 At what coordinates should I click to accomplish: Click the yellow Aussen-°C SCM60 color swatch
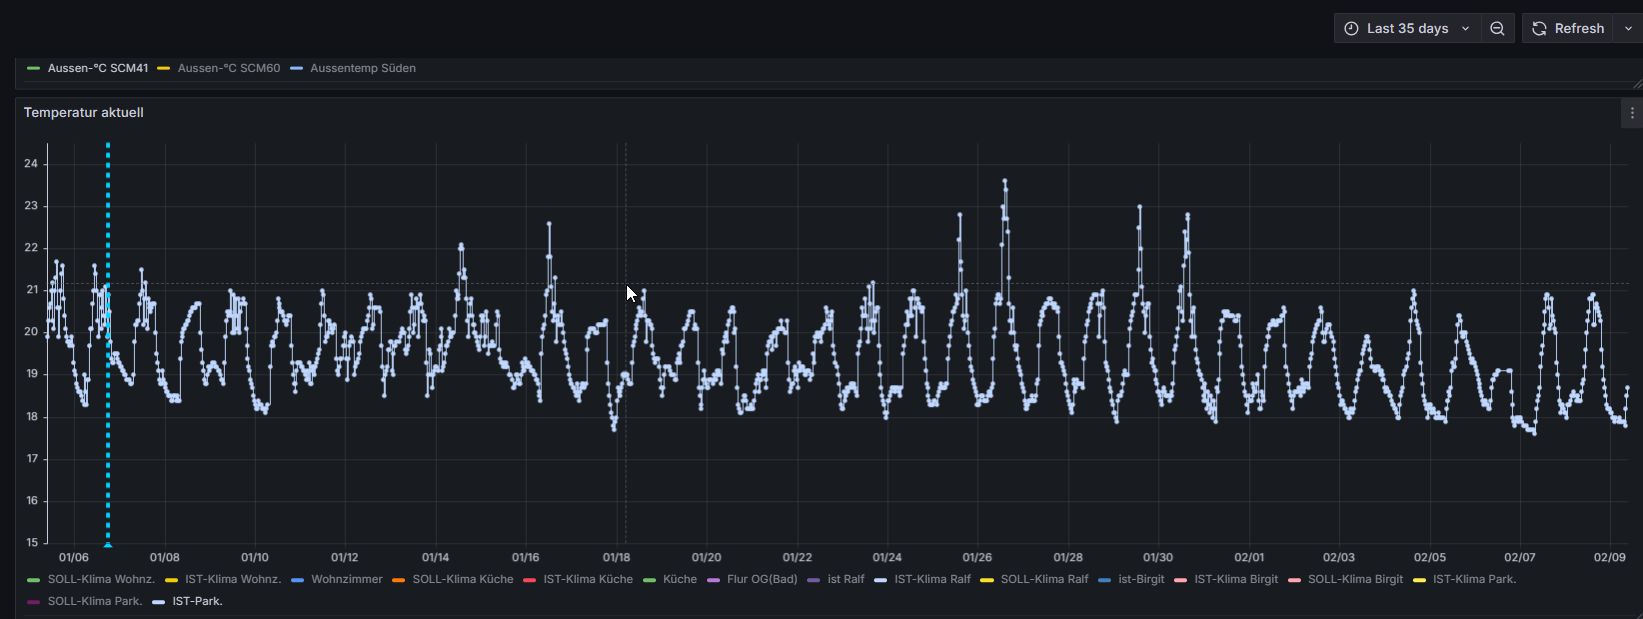(x=164, y=69)
